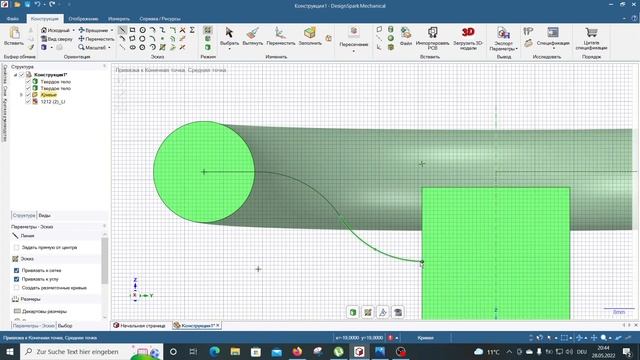
Task: Switch to the 'Отображение' ribbon tab
Action: [83, 18]
